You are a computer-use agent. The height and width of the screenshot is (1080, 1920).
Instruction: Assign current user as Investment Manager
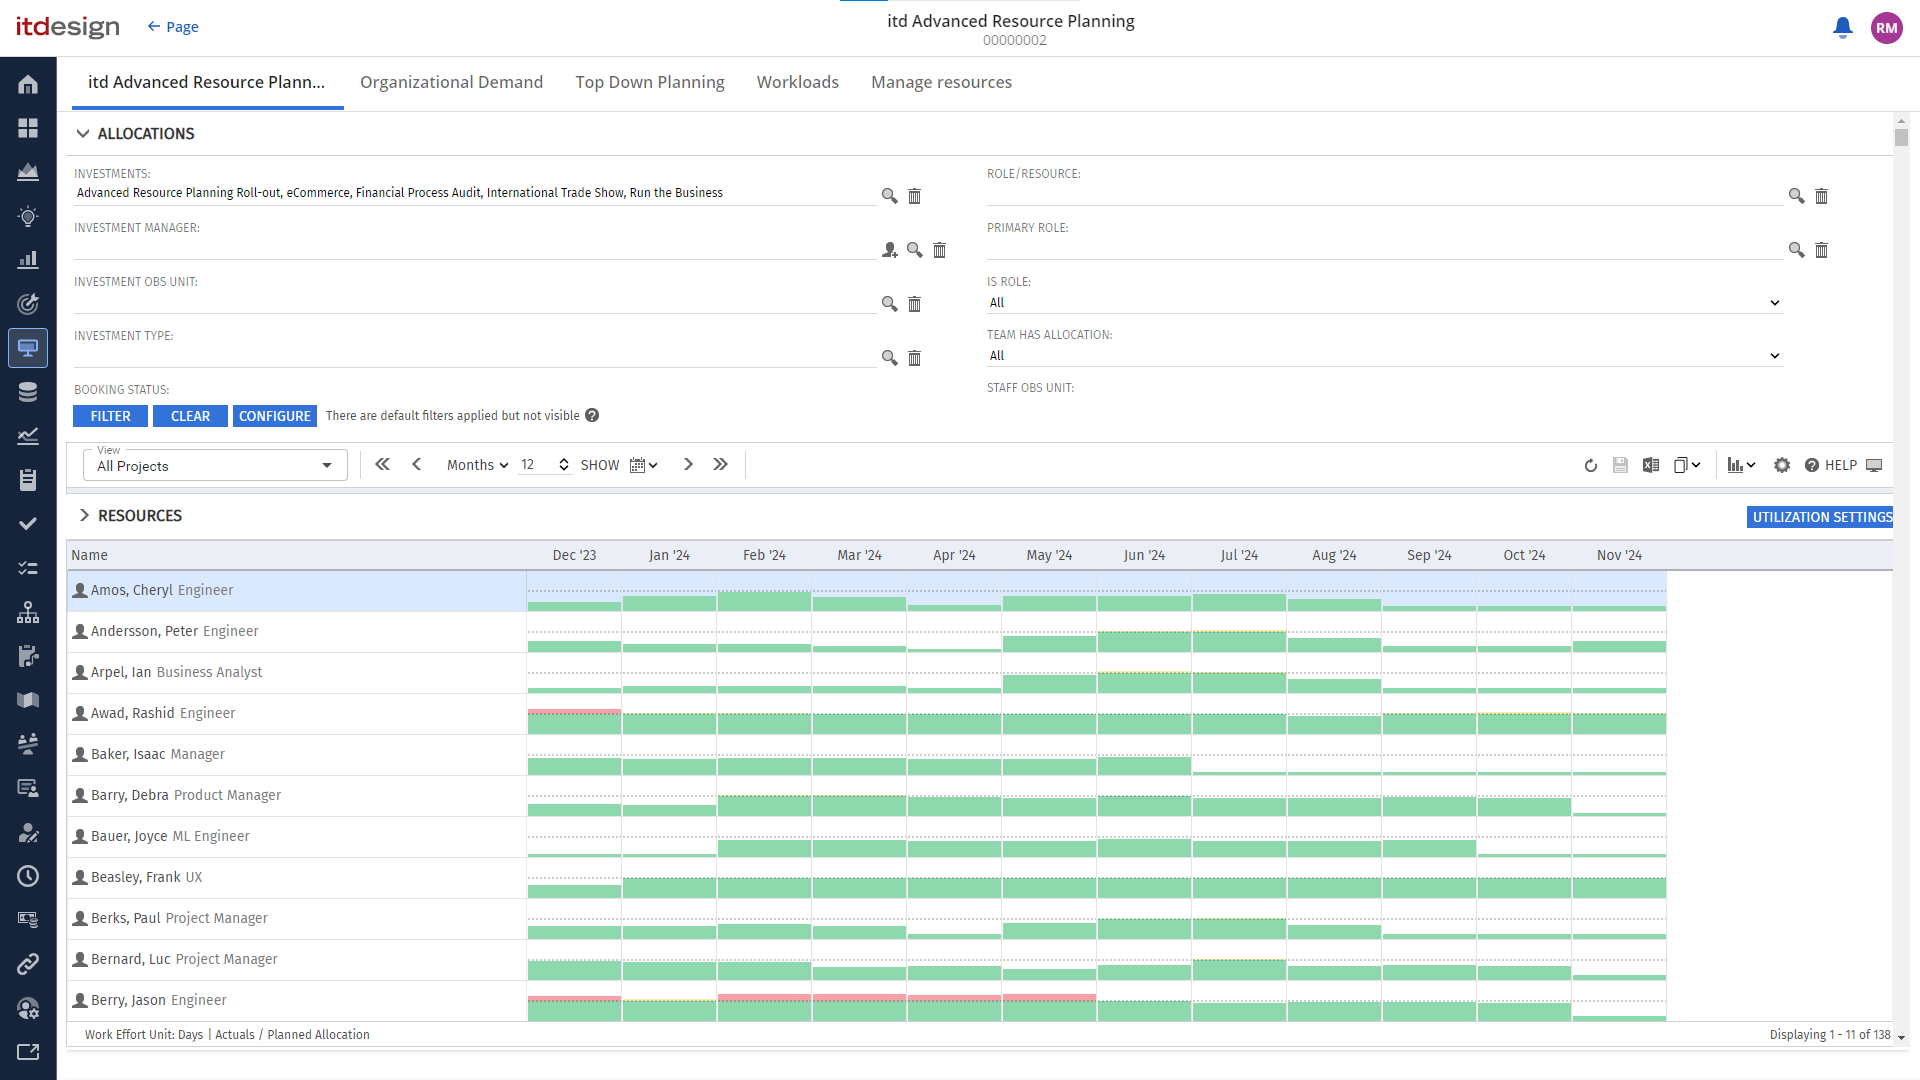(890, 250)
